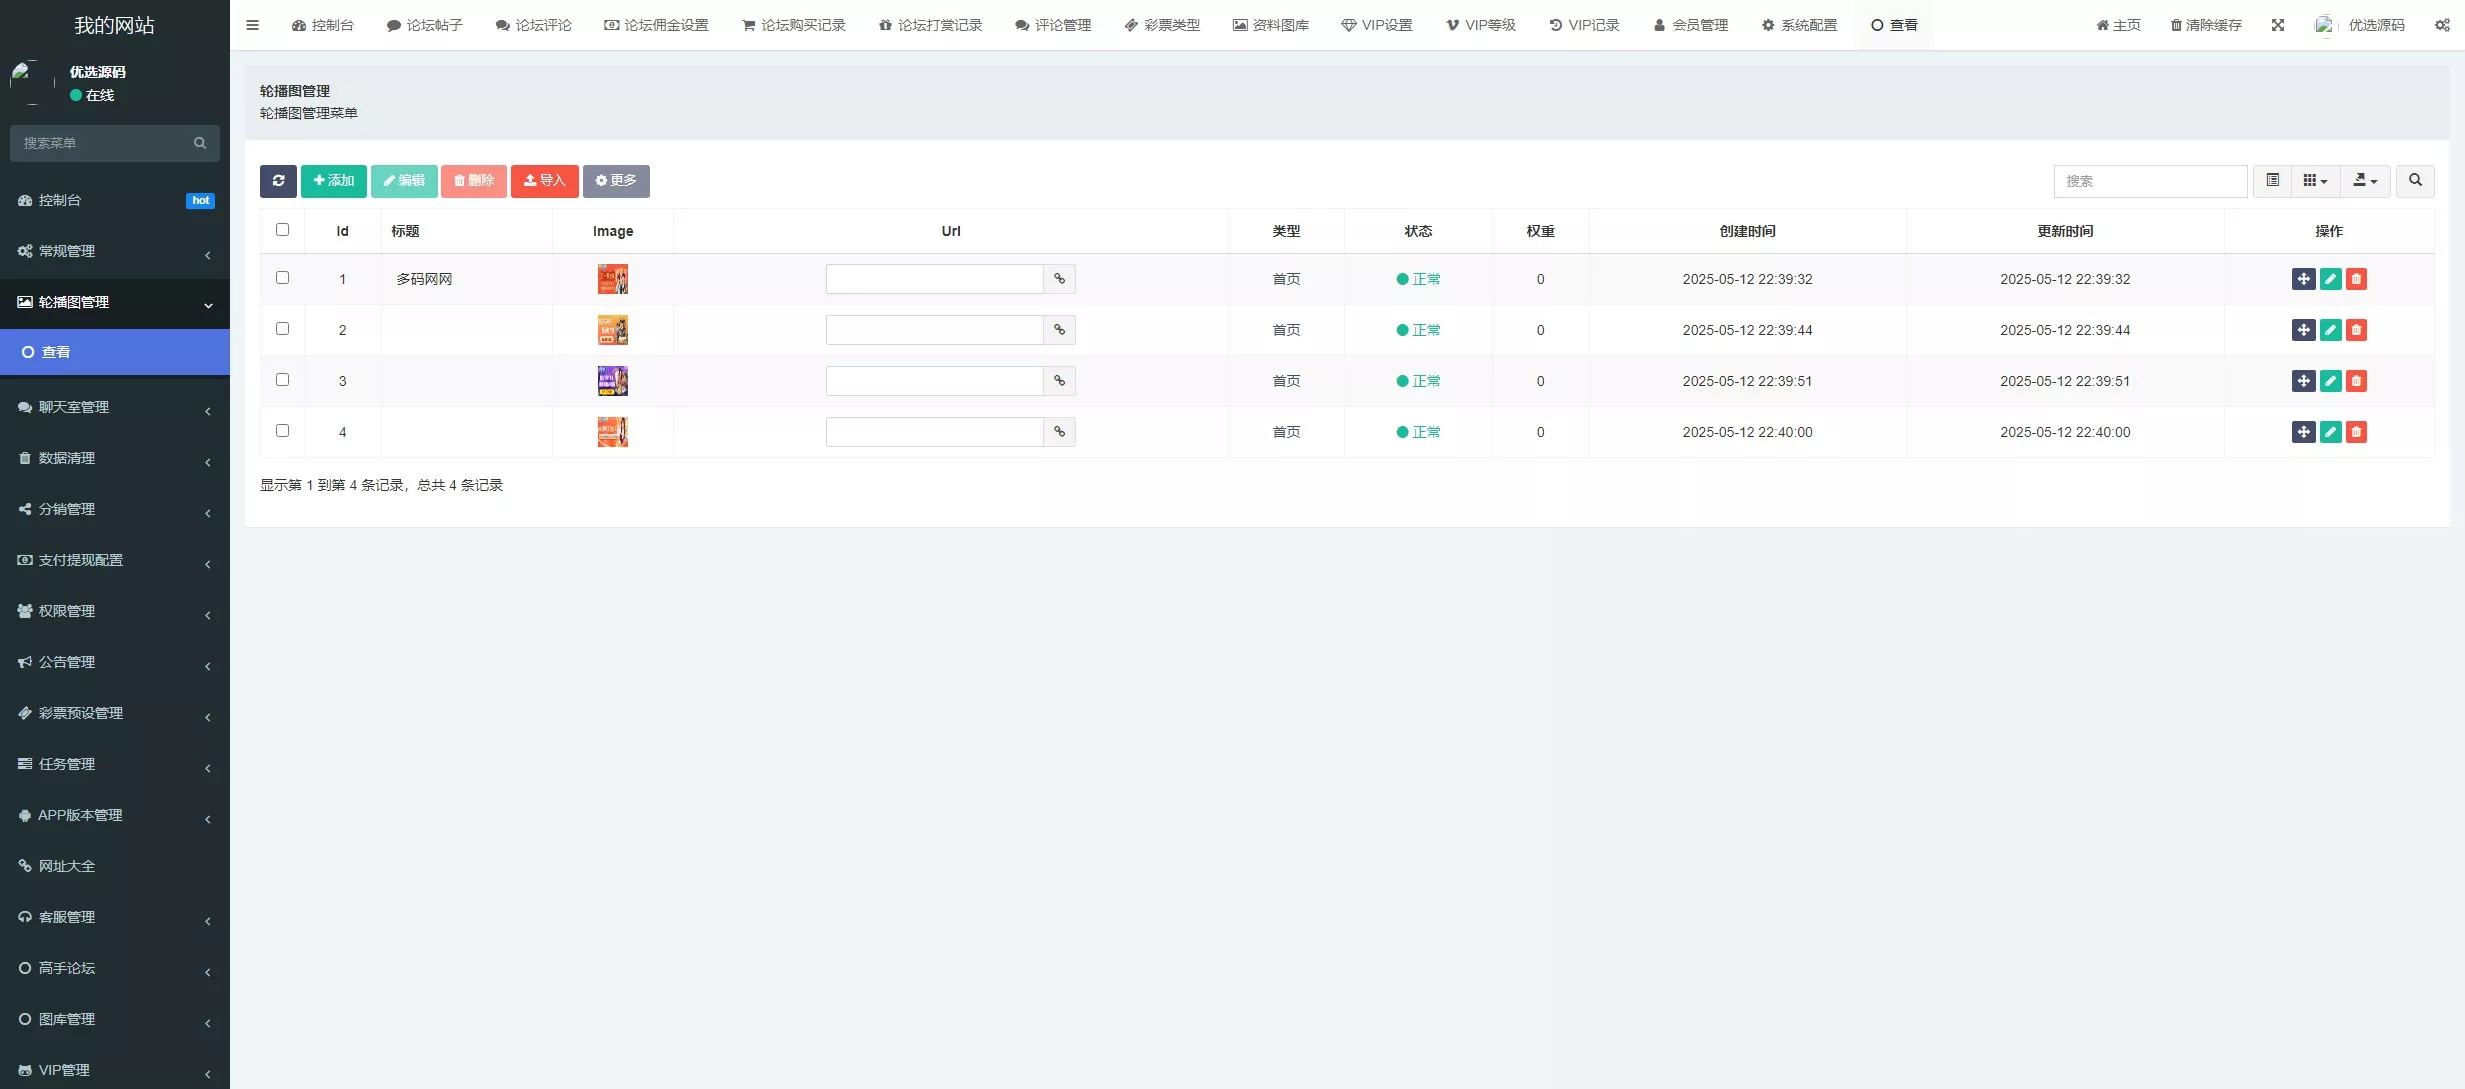Click the drag-move icon for row 4
Image resolution: width=2465 pixels, height=1089 pixels.
pos(2303,432)
